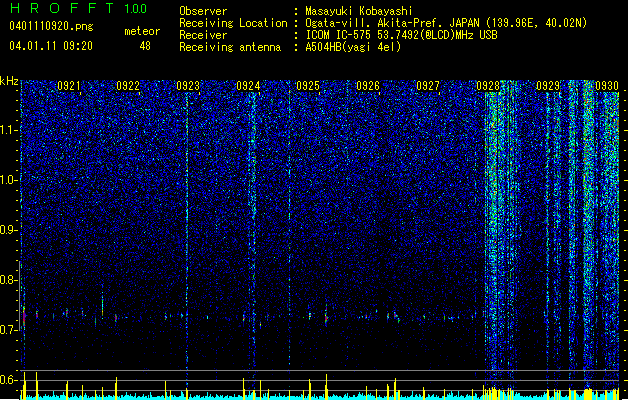Screen dimensions: 629x400
Task: Click the 0.8 kHz axis label
Action: (x=9, y=280)
